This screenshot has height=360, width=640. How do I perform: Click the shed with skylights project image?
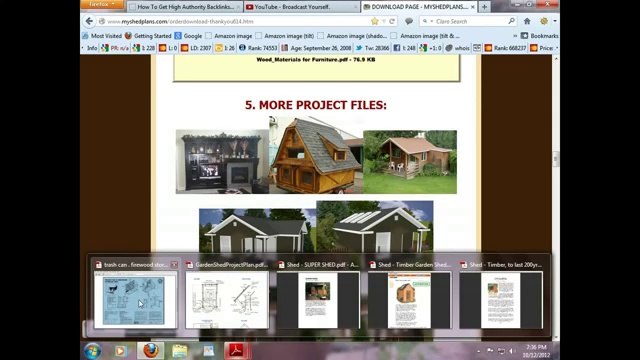(x=375, y=227)
